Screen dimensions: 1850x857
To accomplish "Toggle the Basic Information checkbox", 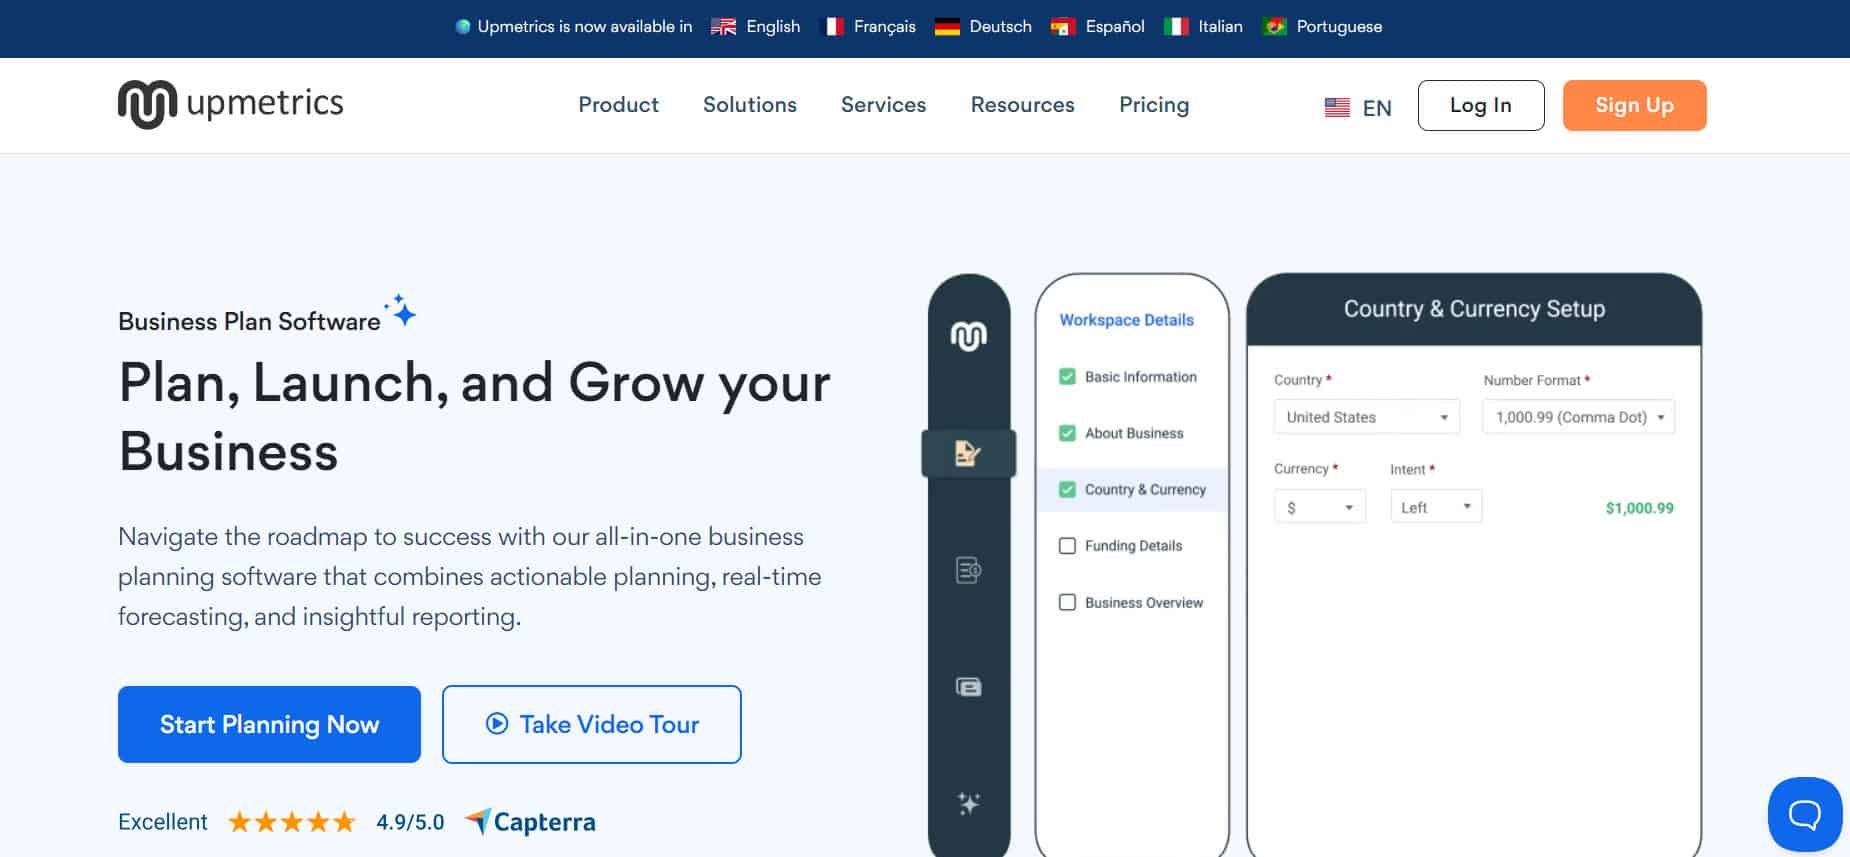I will [1067, 377].
